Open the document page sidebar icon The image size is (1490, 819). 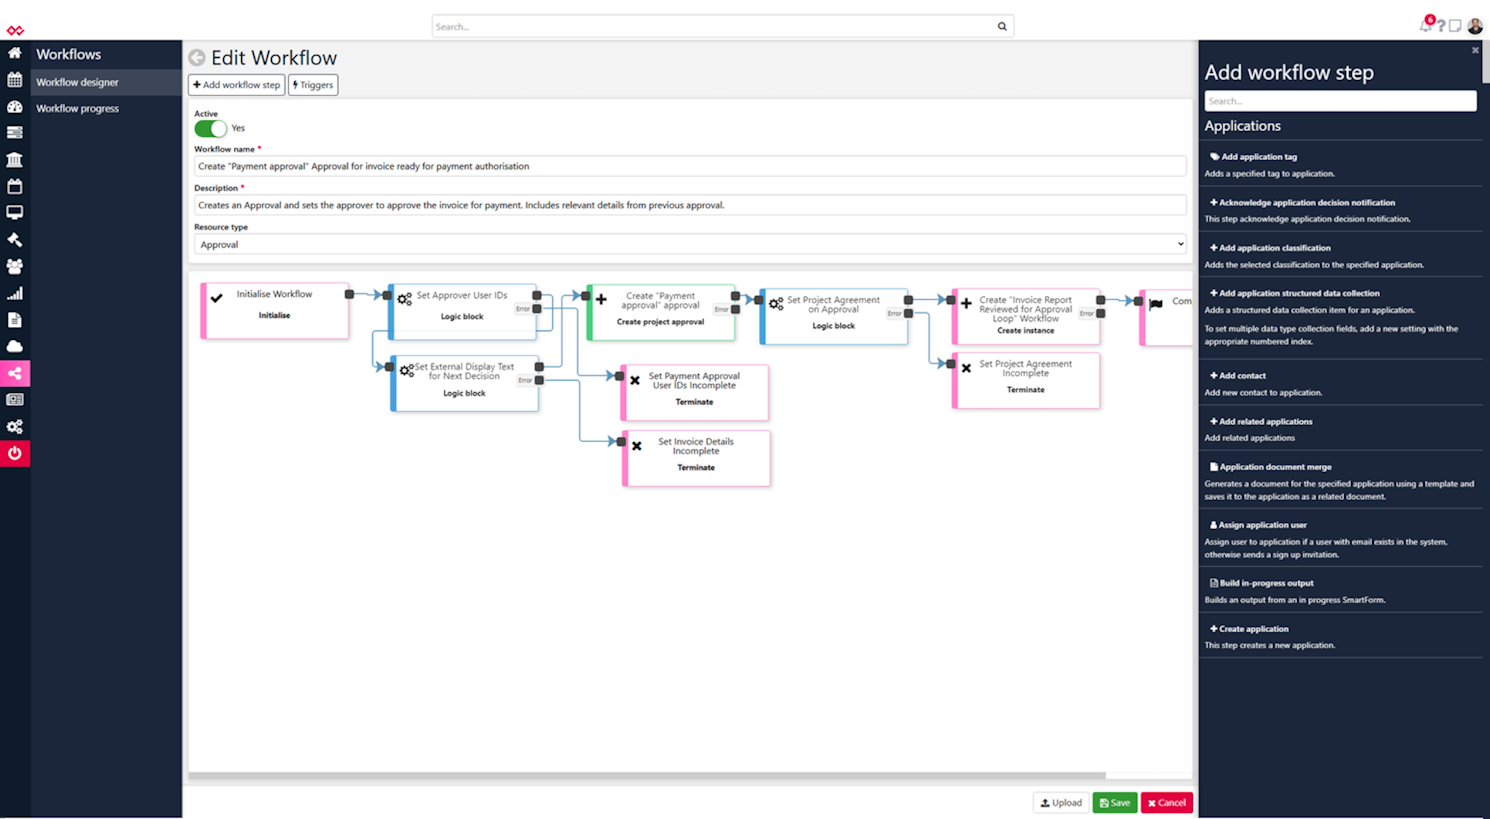pyautogui.click(x=14, y=320)
